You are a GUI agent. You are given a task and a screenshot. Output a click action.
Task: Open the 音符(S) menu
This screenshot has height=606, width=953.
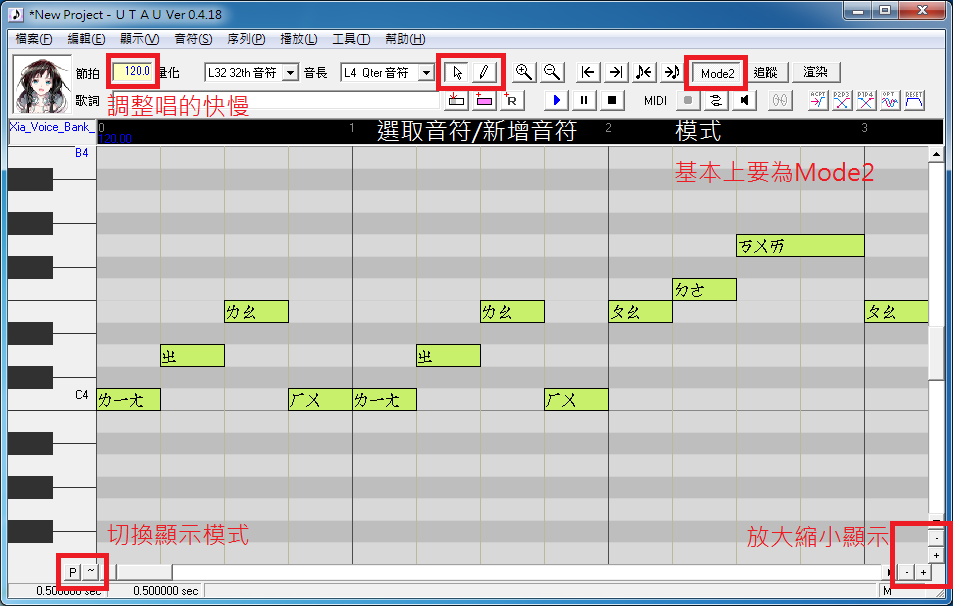click(193, 39)
